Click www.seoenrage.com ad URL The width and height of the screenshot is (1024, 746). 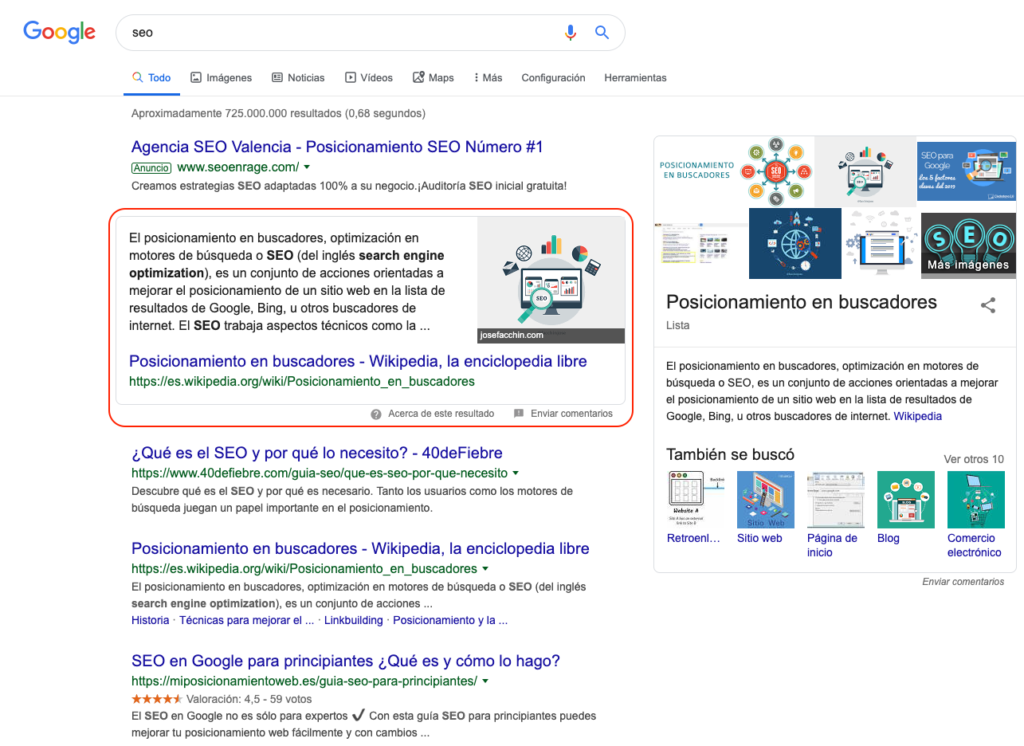(x=238, y=167)
